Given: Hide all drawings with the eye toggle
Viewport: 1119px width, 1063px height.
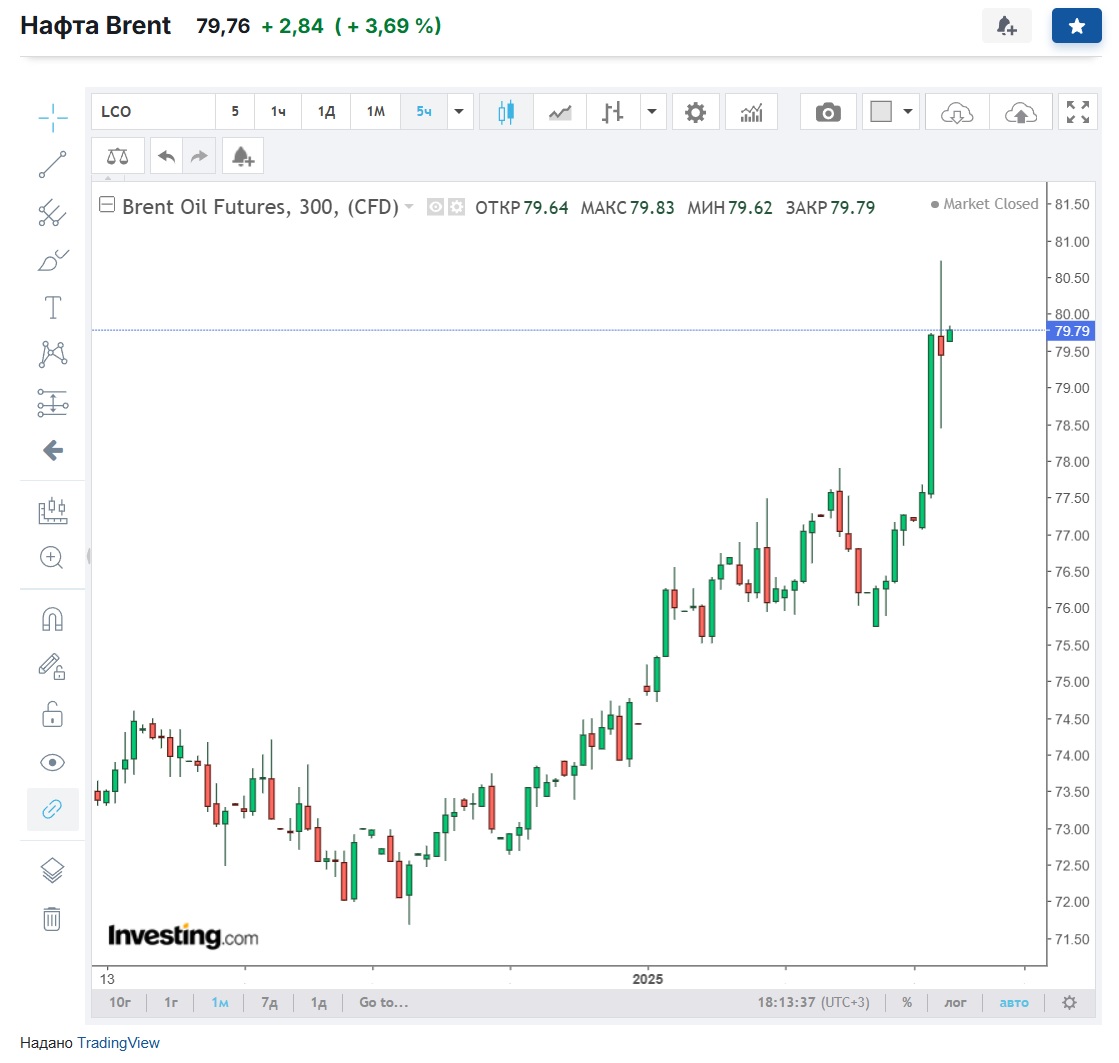Looking at the screenshot, I should point(51,762).
